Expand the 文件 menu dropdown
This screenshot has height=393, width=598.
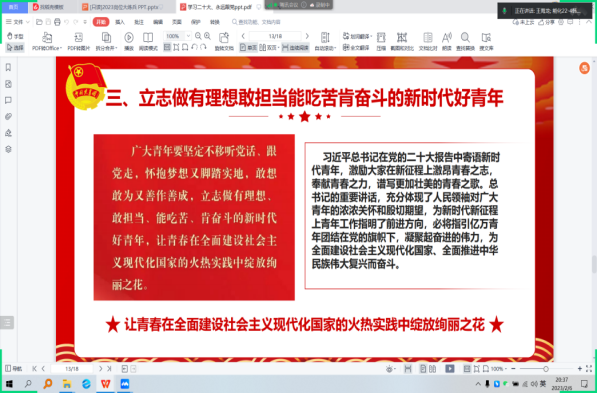pyautogui.click(x=18, y=22)
